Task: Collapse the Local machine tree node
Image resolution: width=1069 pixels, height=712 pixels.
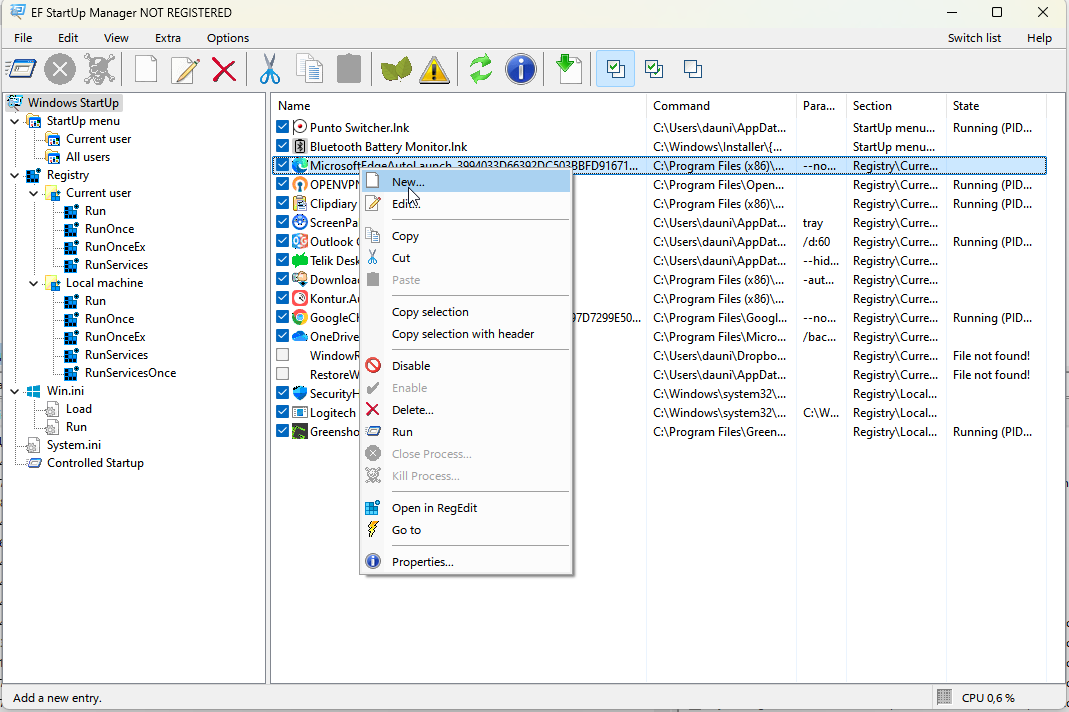Action: tap(33, 283)
